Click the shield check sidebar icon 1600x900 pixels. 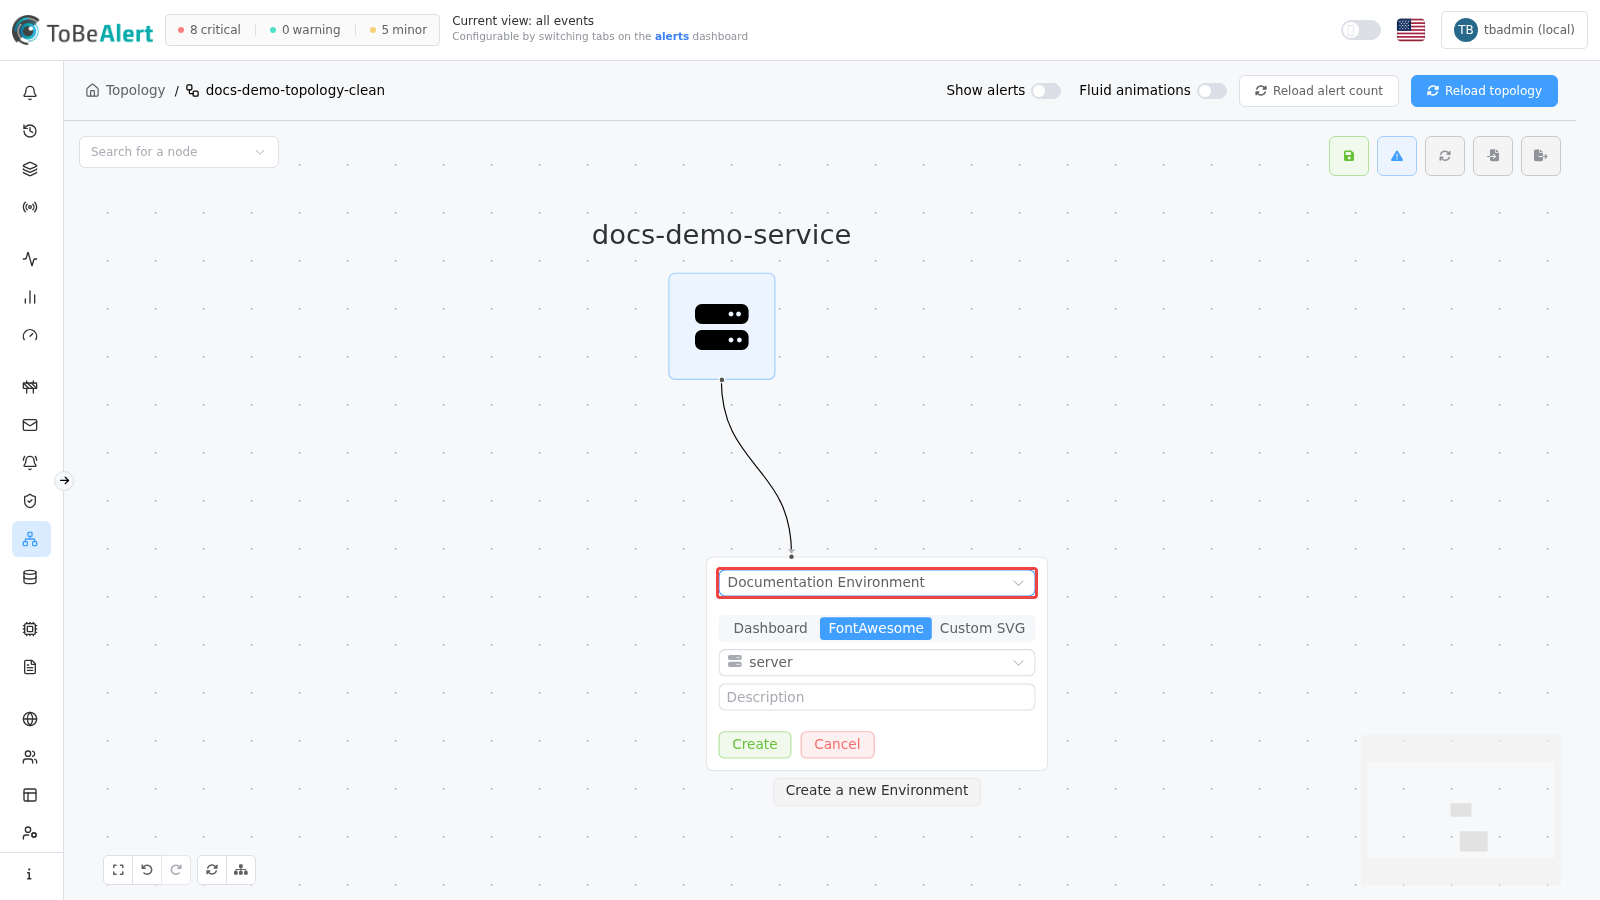tap(30, 501)
